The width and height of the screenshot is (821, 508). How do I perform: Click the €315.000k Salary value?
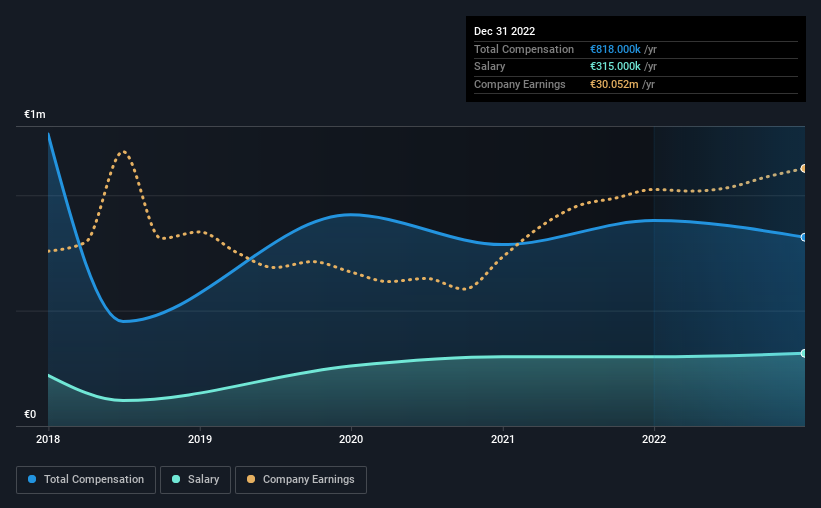615,67
